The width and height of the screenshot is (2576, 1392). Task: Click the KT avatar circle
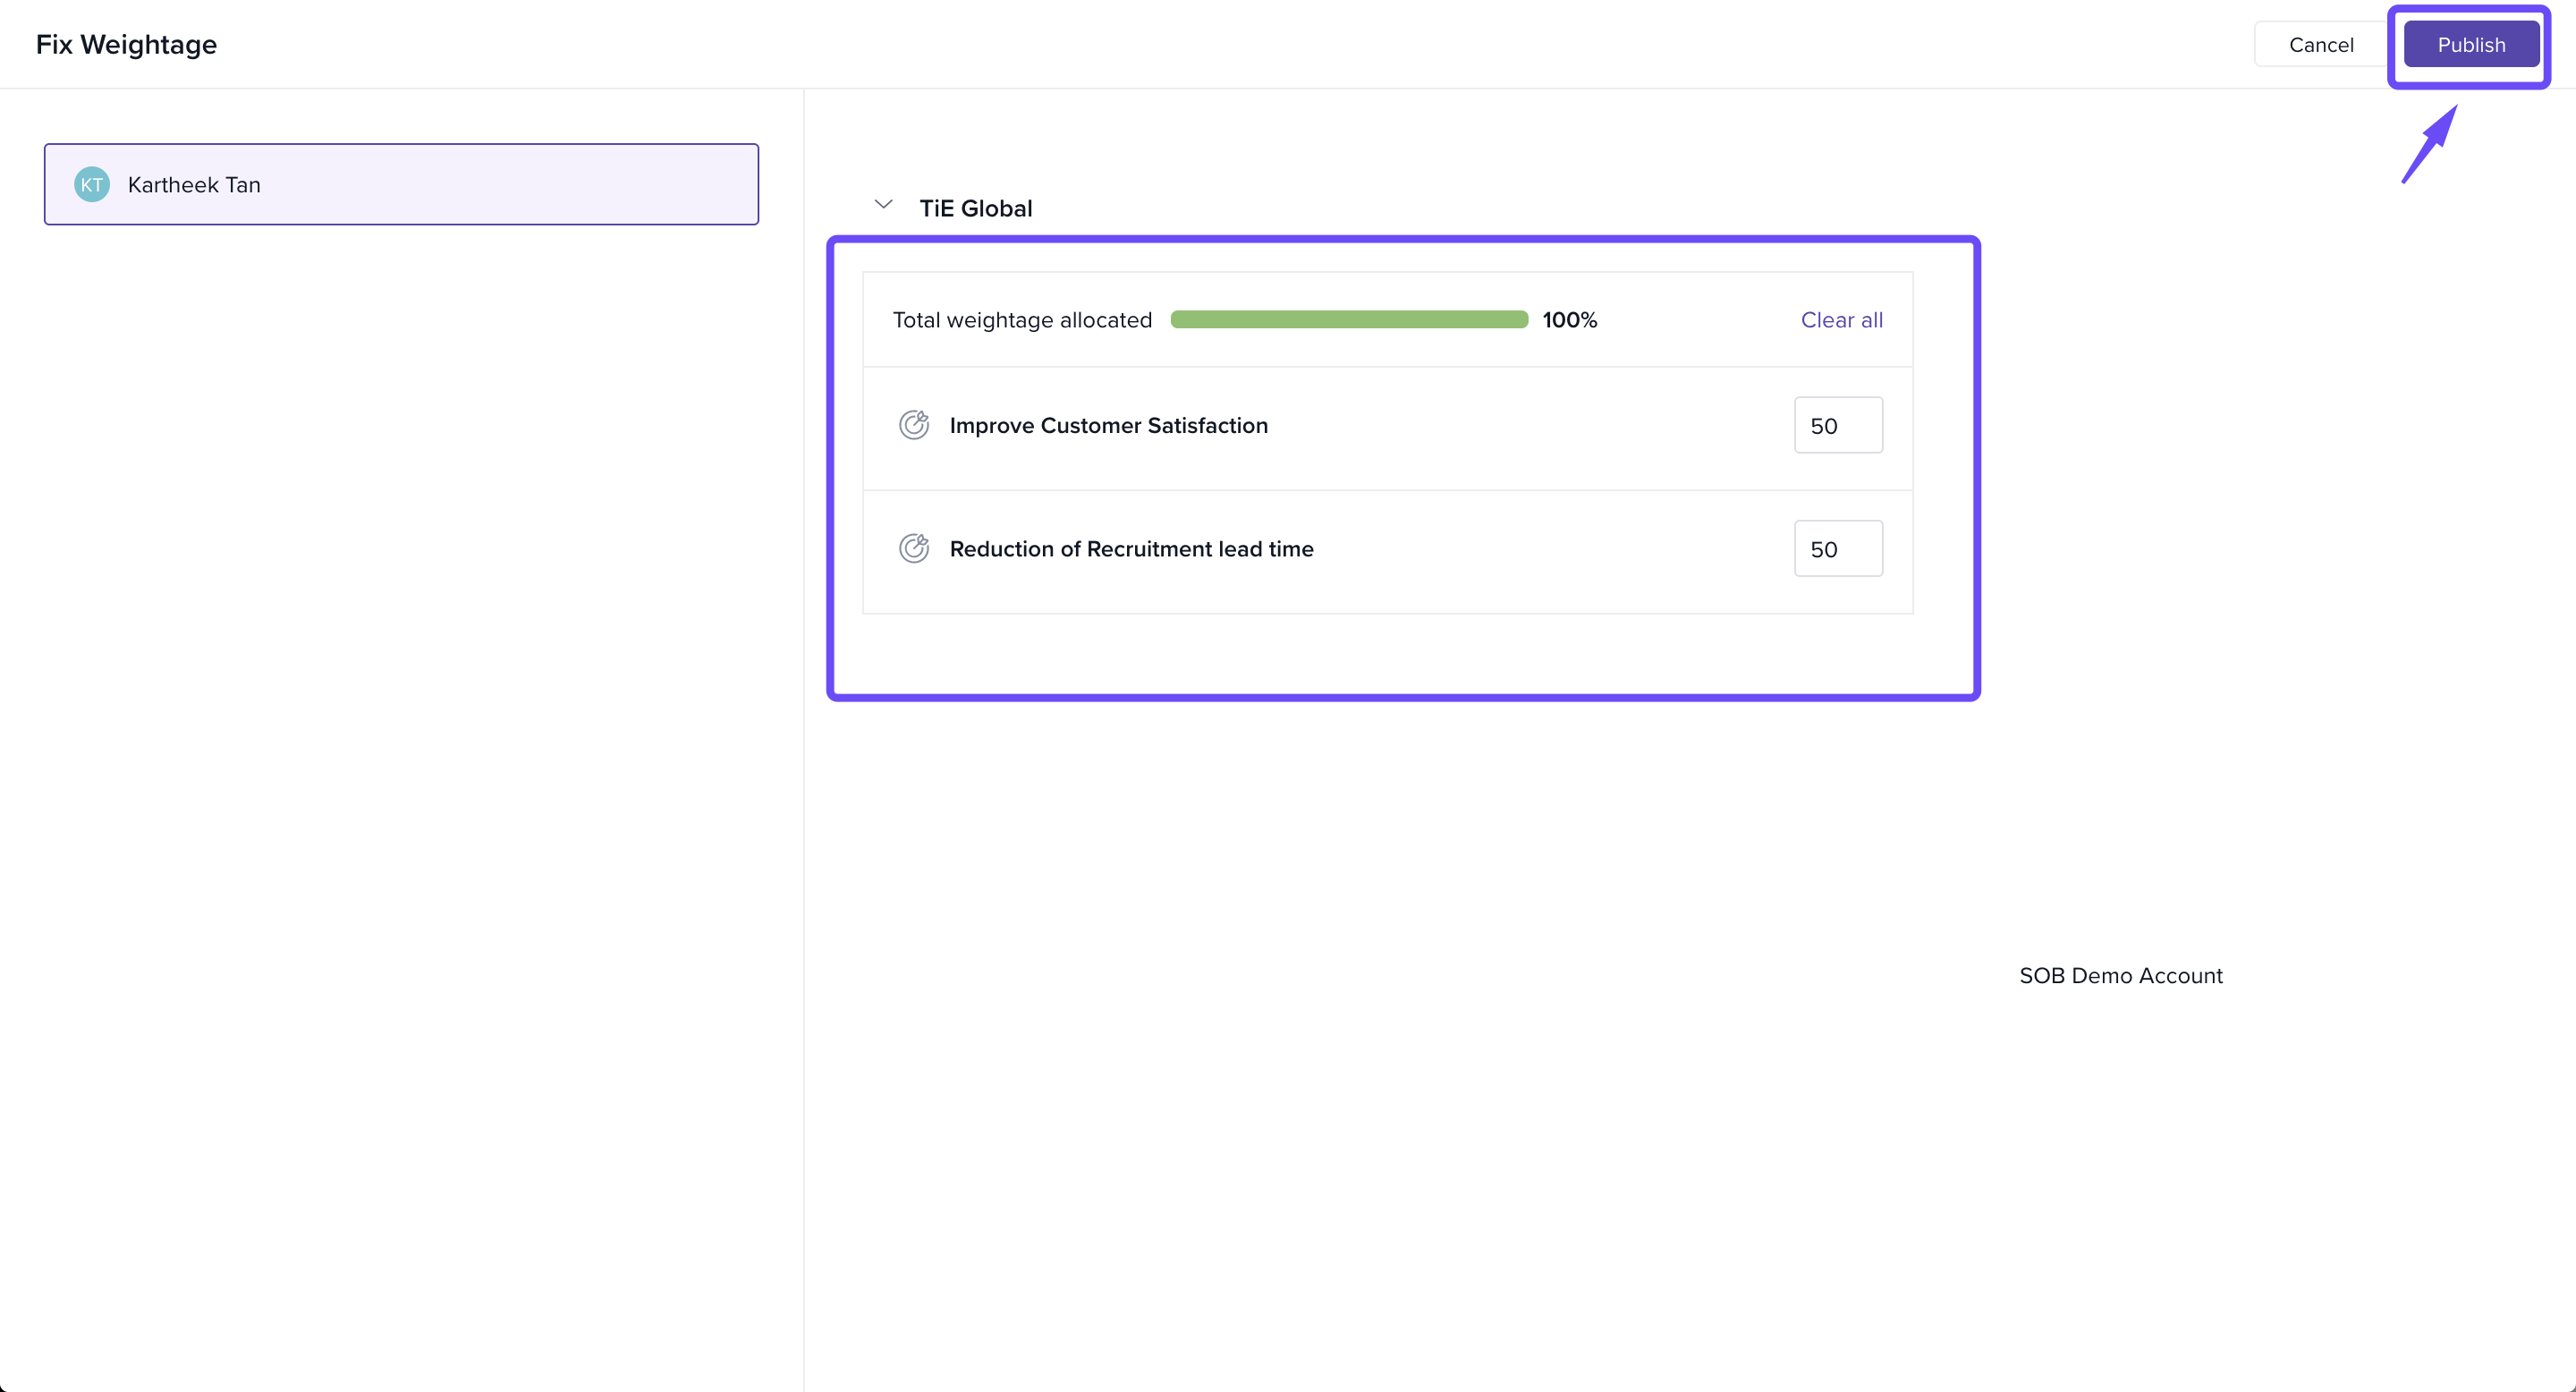click(x=92, y=184)
